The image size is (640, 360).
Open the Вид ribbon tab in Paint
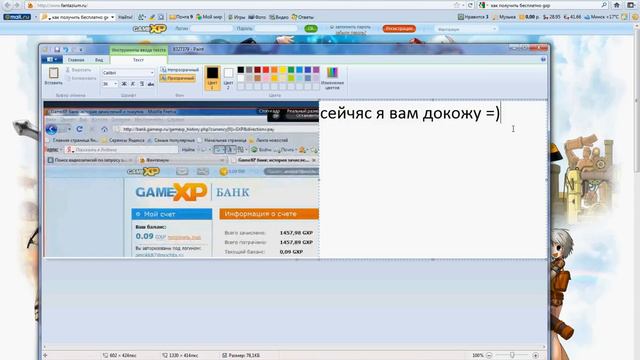tap(99, 60)
